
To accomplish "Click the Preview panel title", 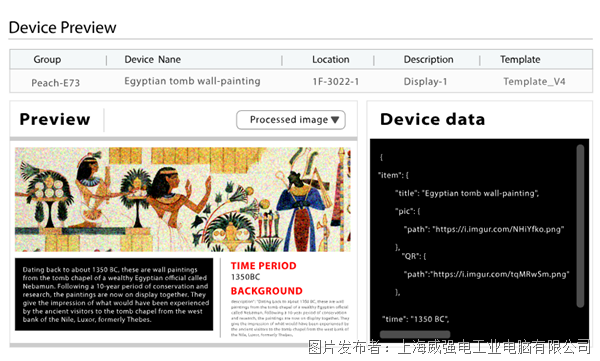I will point(55,119).
